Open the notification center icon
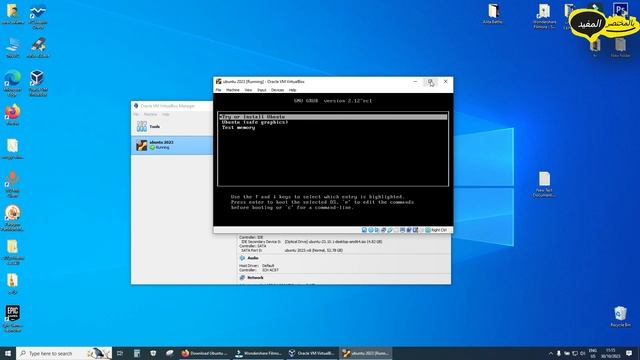 click(629, 353)
